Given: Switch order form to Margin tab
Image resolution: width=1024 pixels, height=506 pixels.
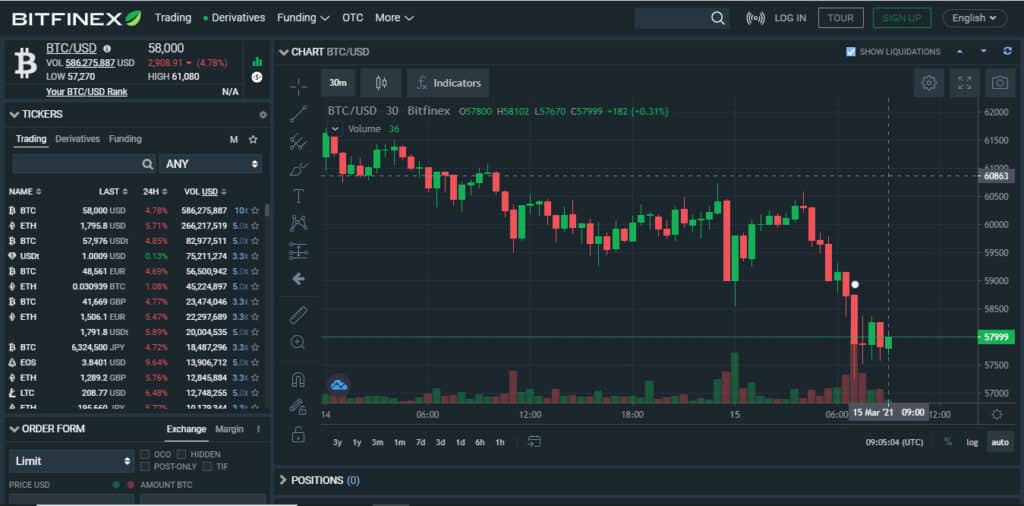Looking at the screenshot, I should tap(229, 429).
